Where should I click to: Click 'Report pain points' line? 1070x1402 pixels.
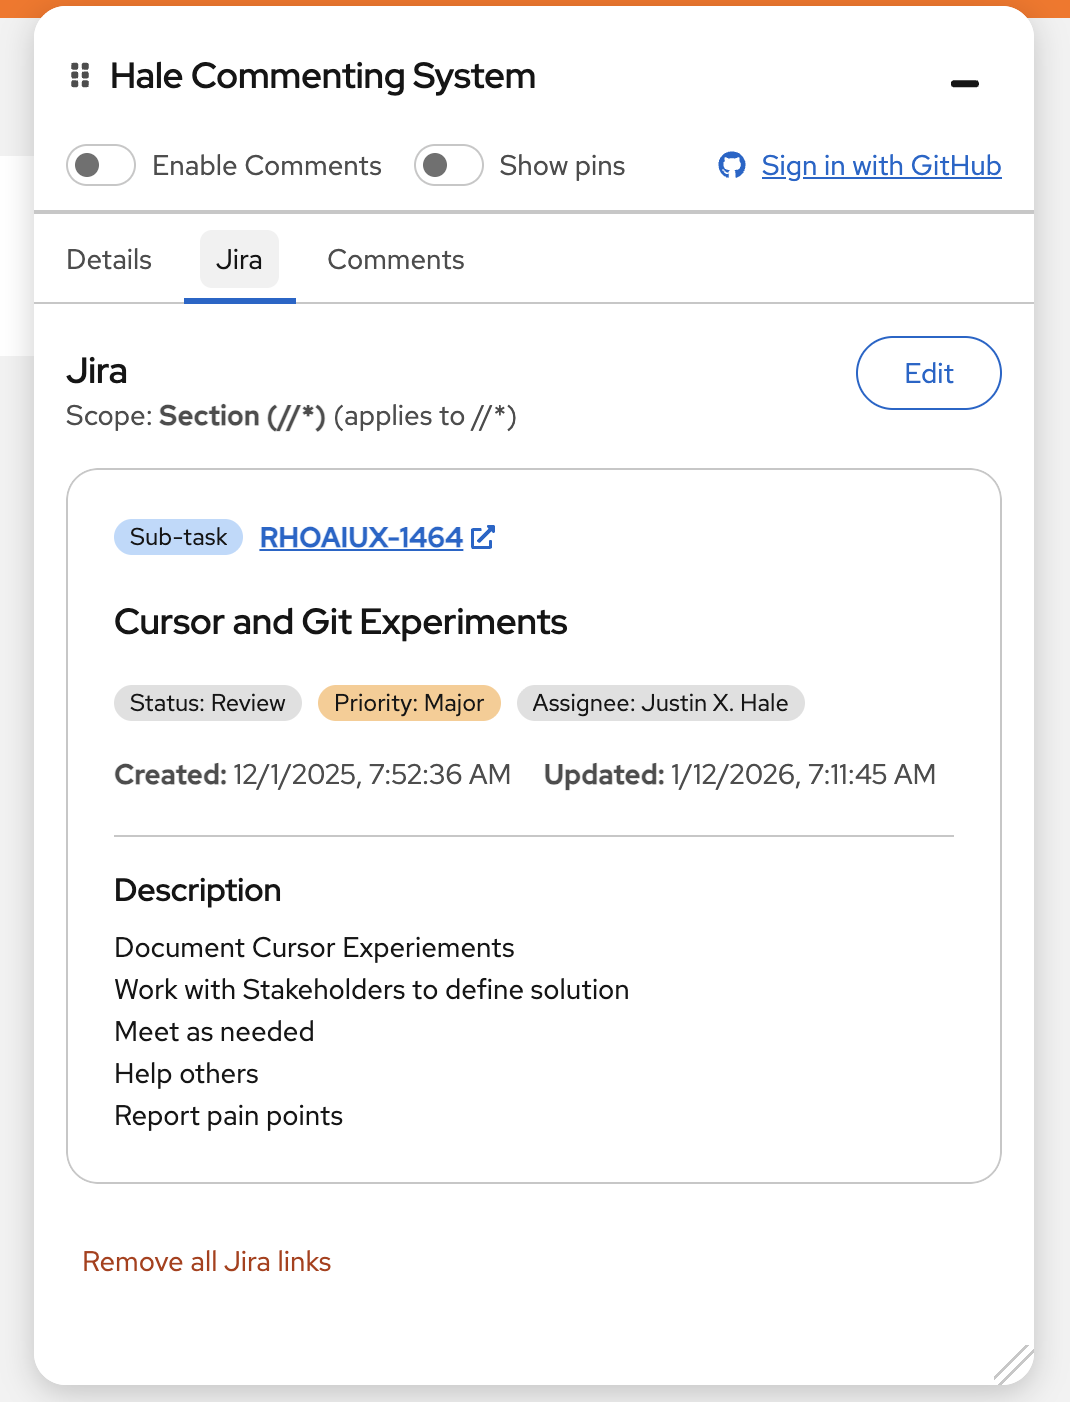(x=229, y=1116)
